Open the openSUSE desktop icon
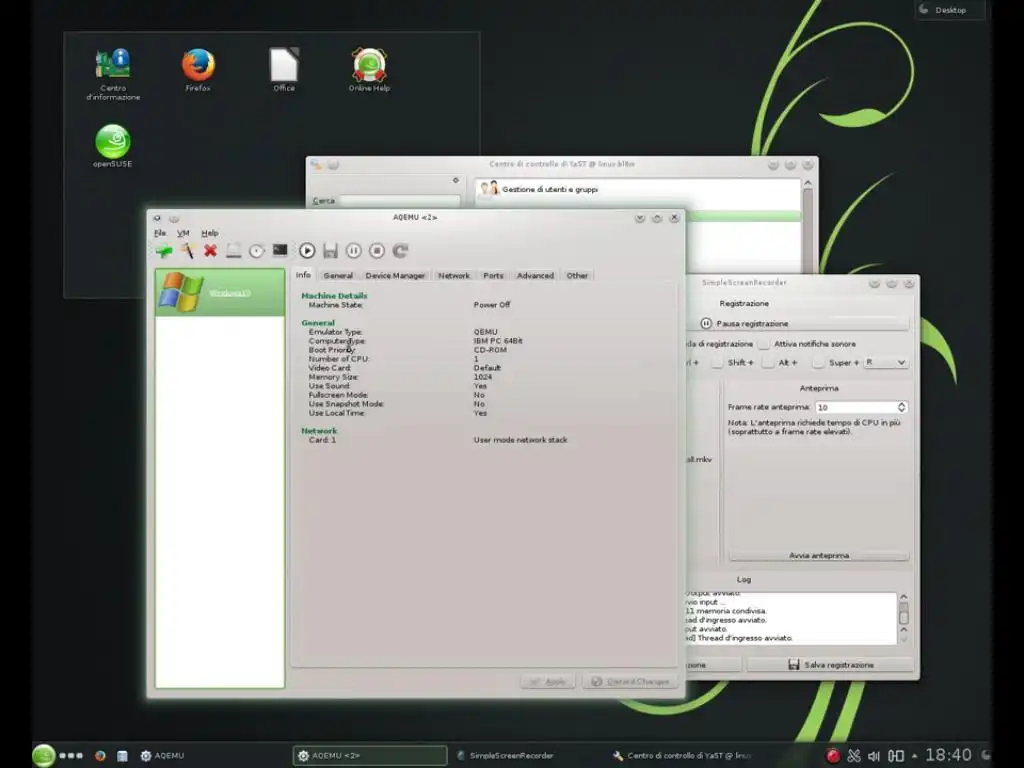Viewport: 1024px width, 768px height. [x=112, y=146]
